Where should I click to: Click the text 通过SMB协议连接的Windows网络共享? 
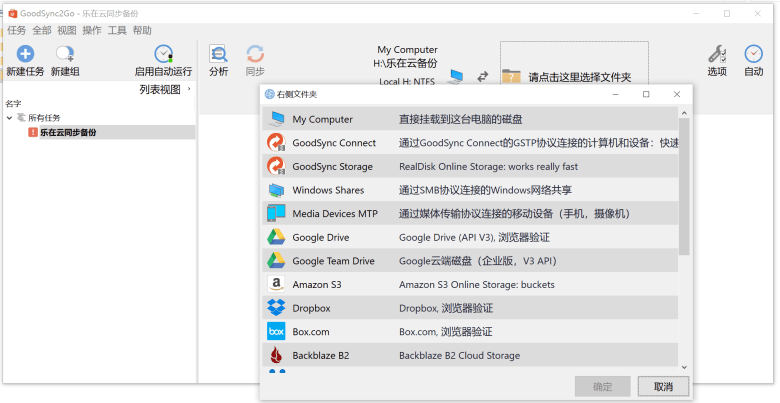tap(485, 190)
